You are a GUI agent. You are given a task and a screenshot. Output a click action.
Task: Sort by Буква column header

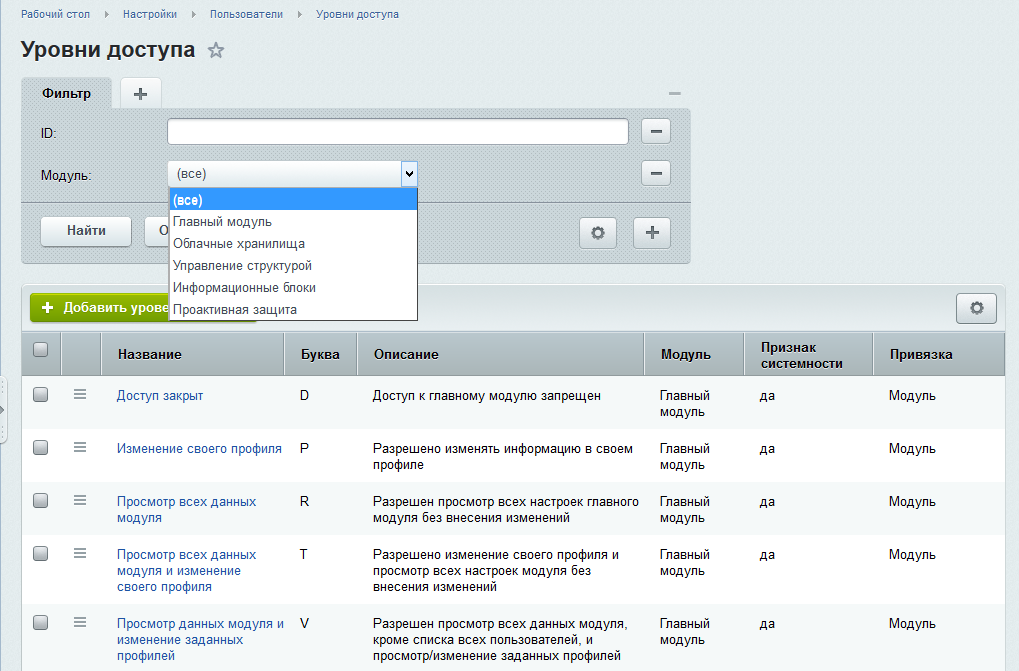click(x=320, y=355)
